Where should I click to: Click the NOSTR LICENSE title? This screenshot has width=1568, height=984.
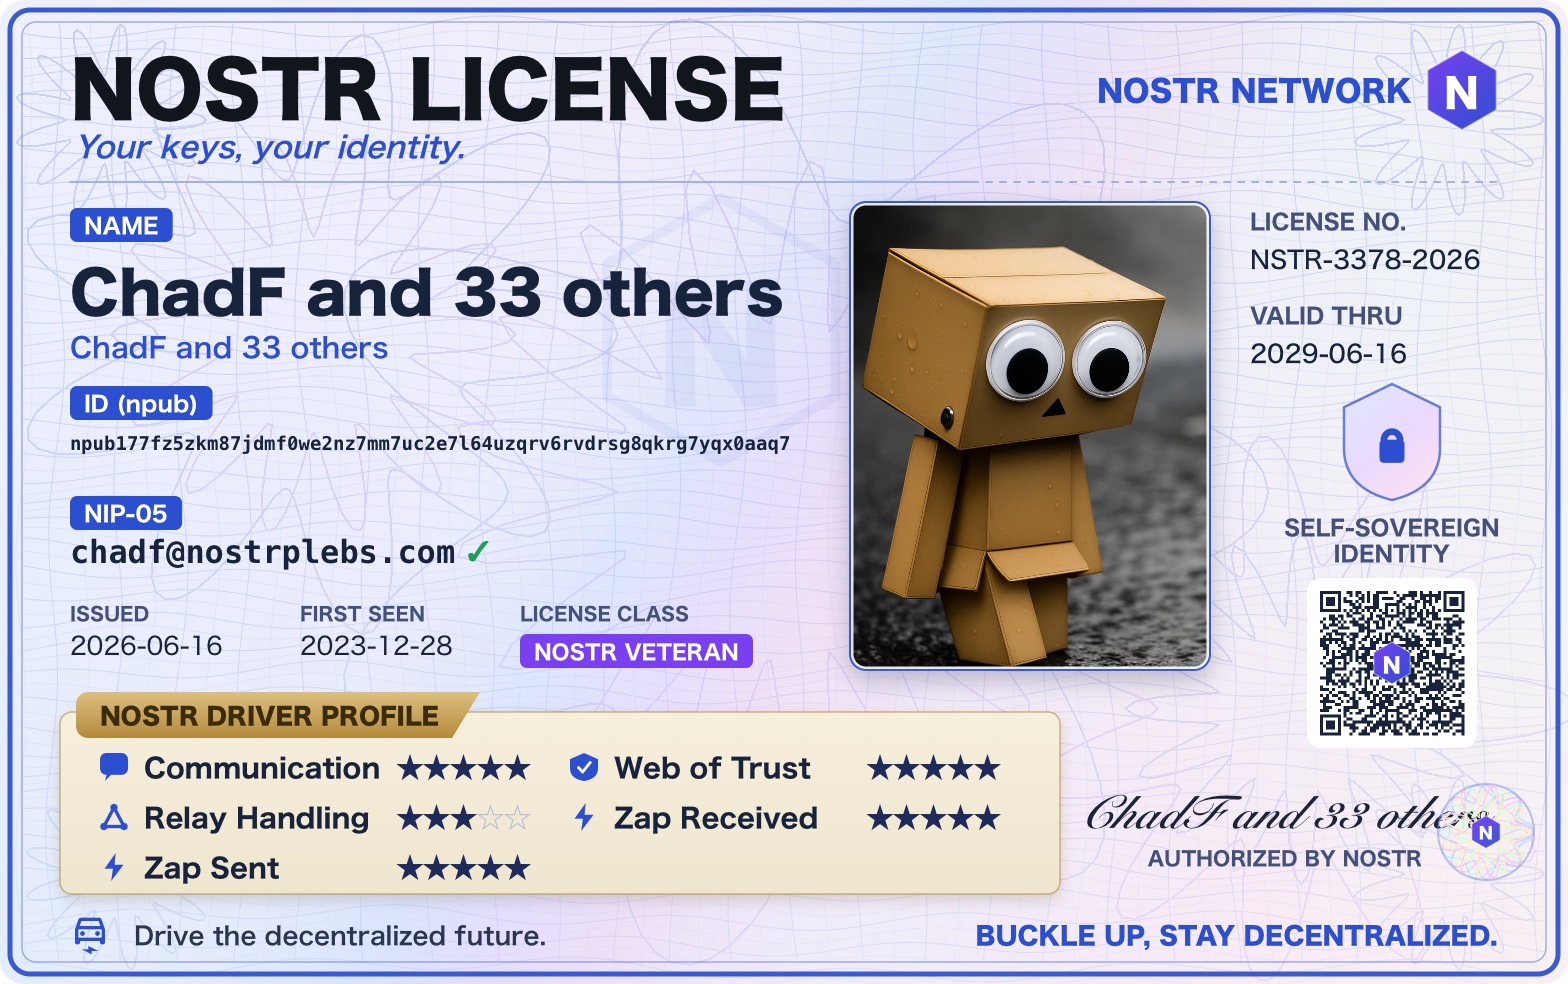[428, 89]
